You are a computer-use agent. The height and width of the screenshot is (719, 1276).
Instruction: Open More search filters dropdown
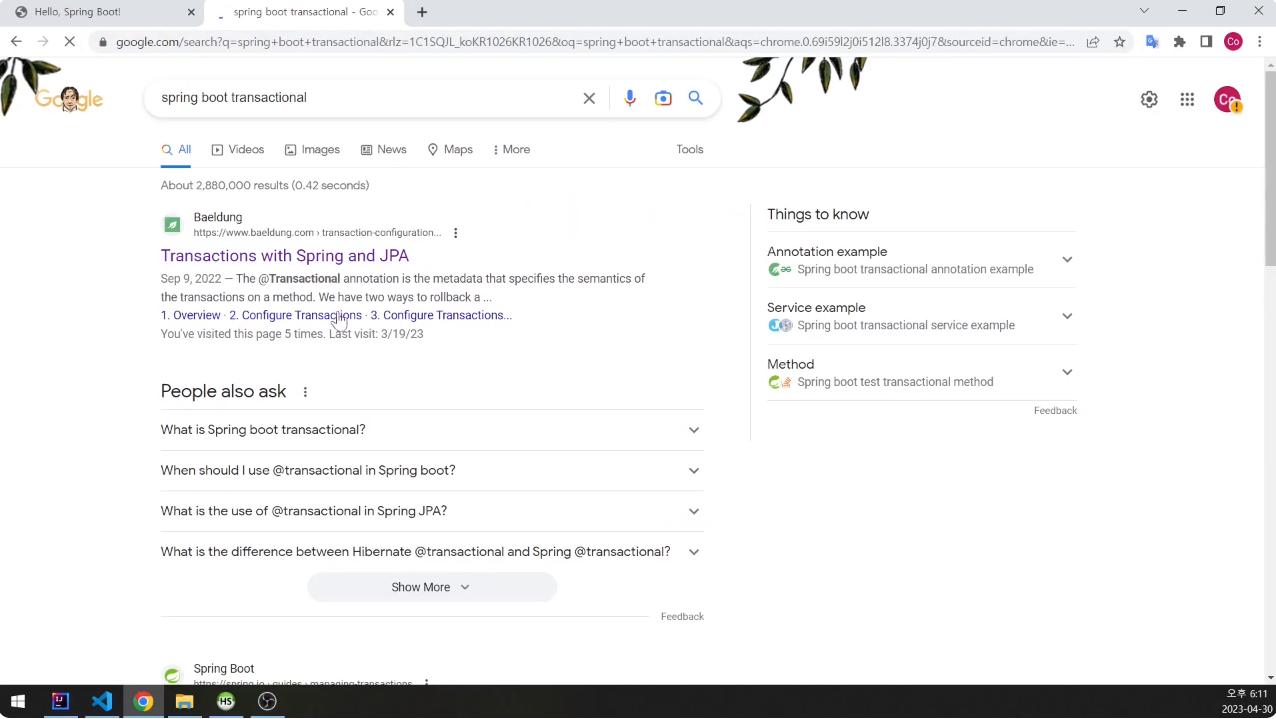(x=511, y=149)
